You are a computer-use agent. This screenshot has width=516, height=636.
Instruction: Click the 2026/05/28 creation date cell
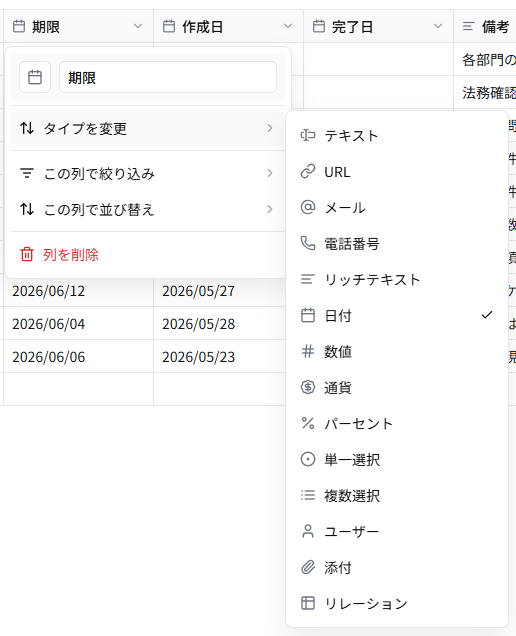[x=220, y=323]
